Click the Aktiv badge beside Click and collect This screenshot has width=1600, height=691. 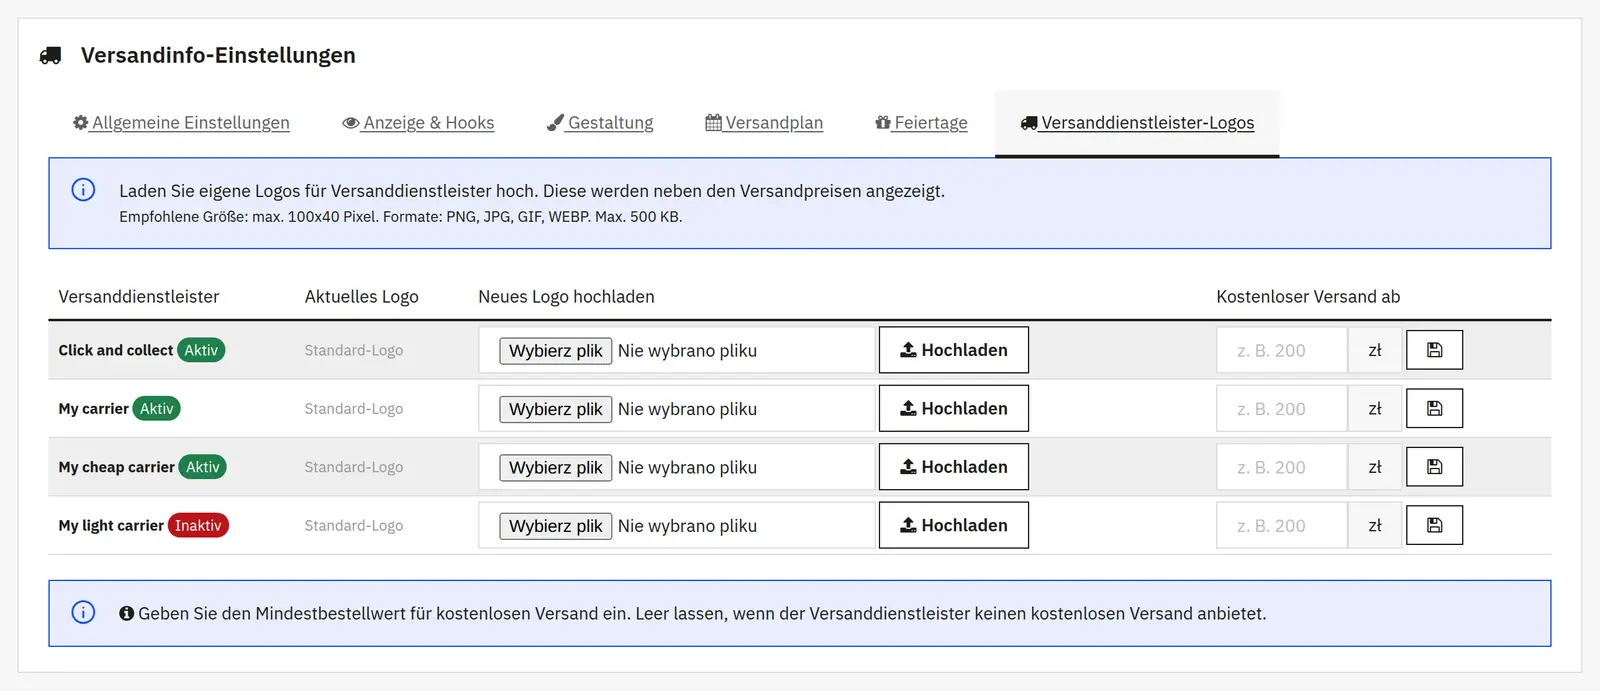click(201, 350)
